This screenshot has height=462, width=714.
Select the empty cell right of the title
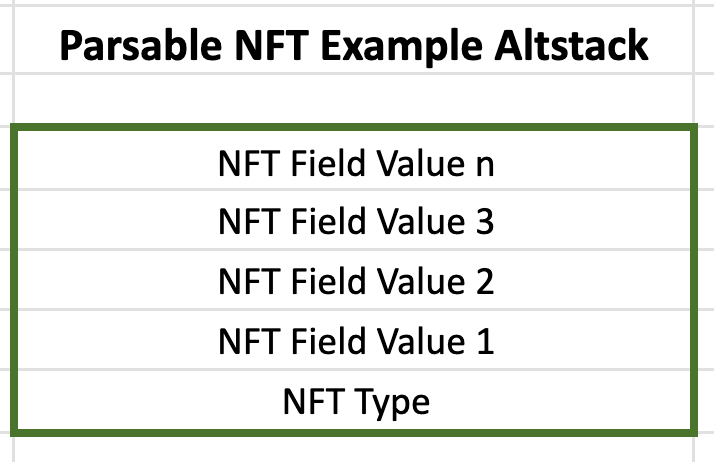pyautogui.click(x=706, y=46)
